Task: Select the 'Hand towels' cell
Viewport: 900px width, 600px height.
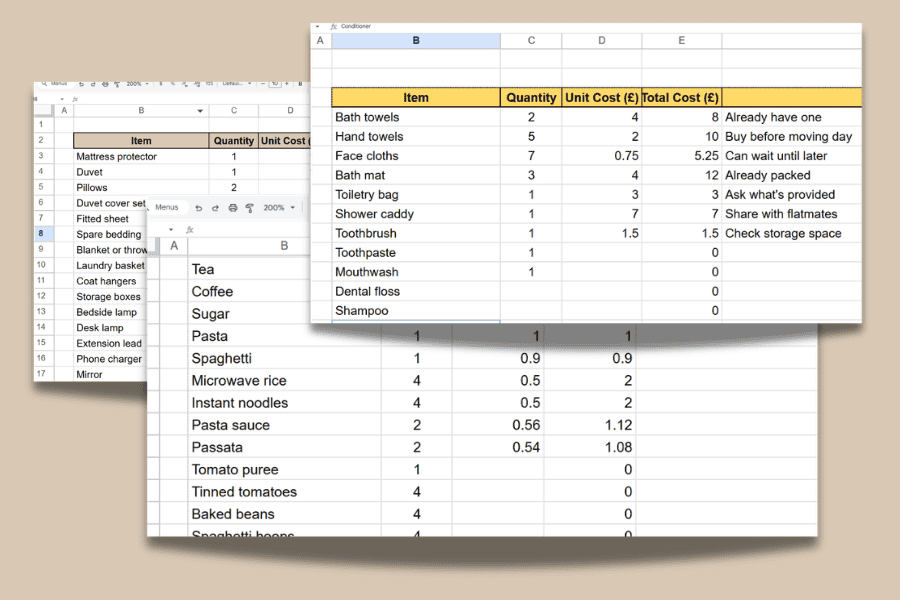Action: click(x=416, y=137)
